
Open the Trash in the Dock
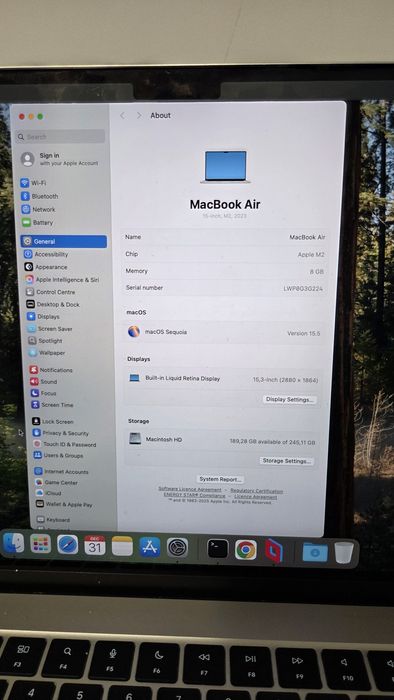(x=344, y=553)
